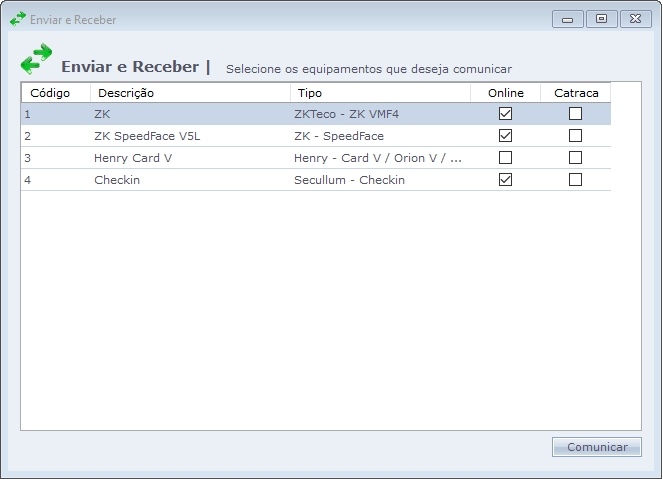Select ZK - SpeedFace type cell

tap(339, 136)
